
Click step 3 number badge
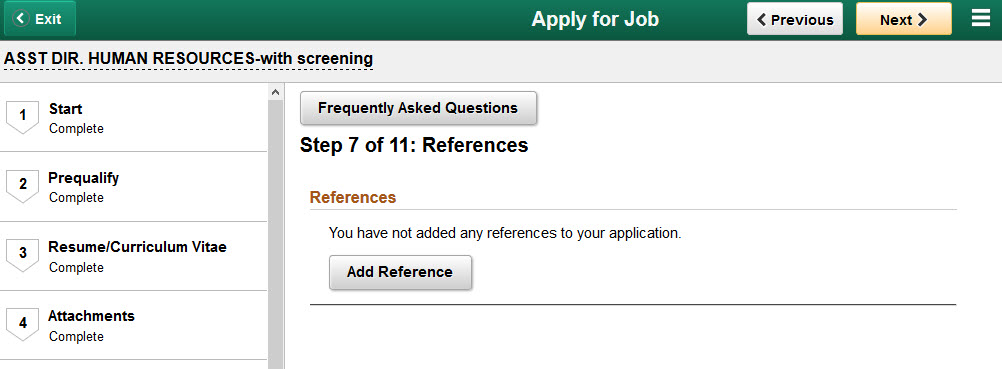point(23,253)
